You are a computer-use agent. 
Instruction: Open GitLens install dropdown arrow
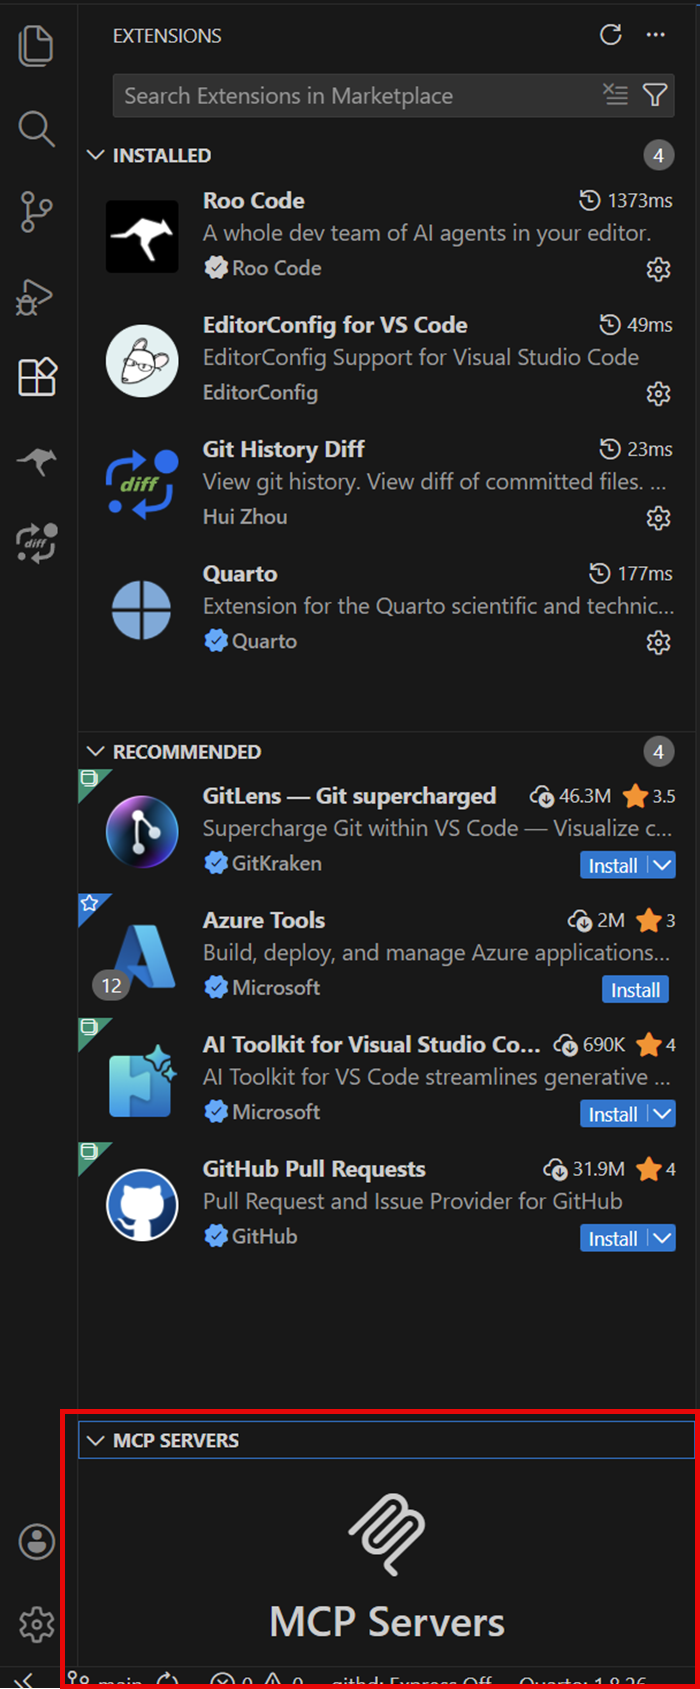[x=662, y=865]
